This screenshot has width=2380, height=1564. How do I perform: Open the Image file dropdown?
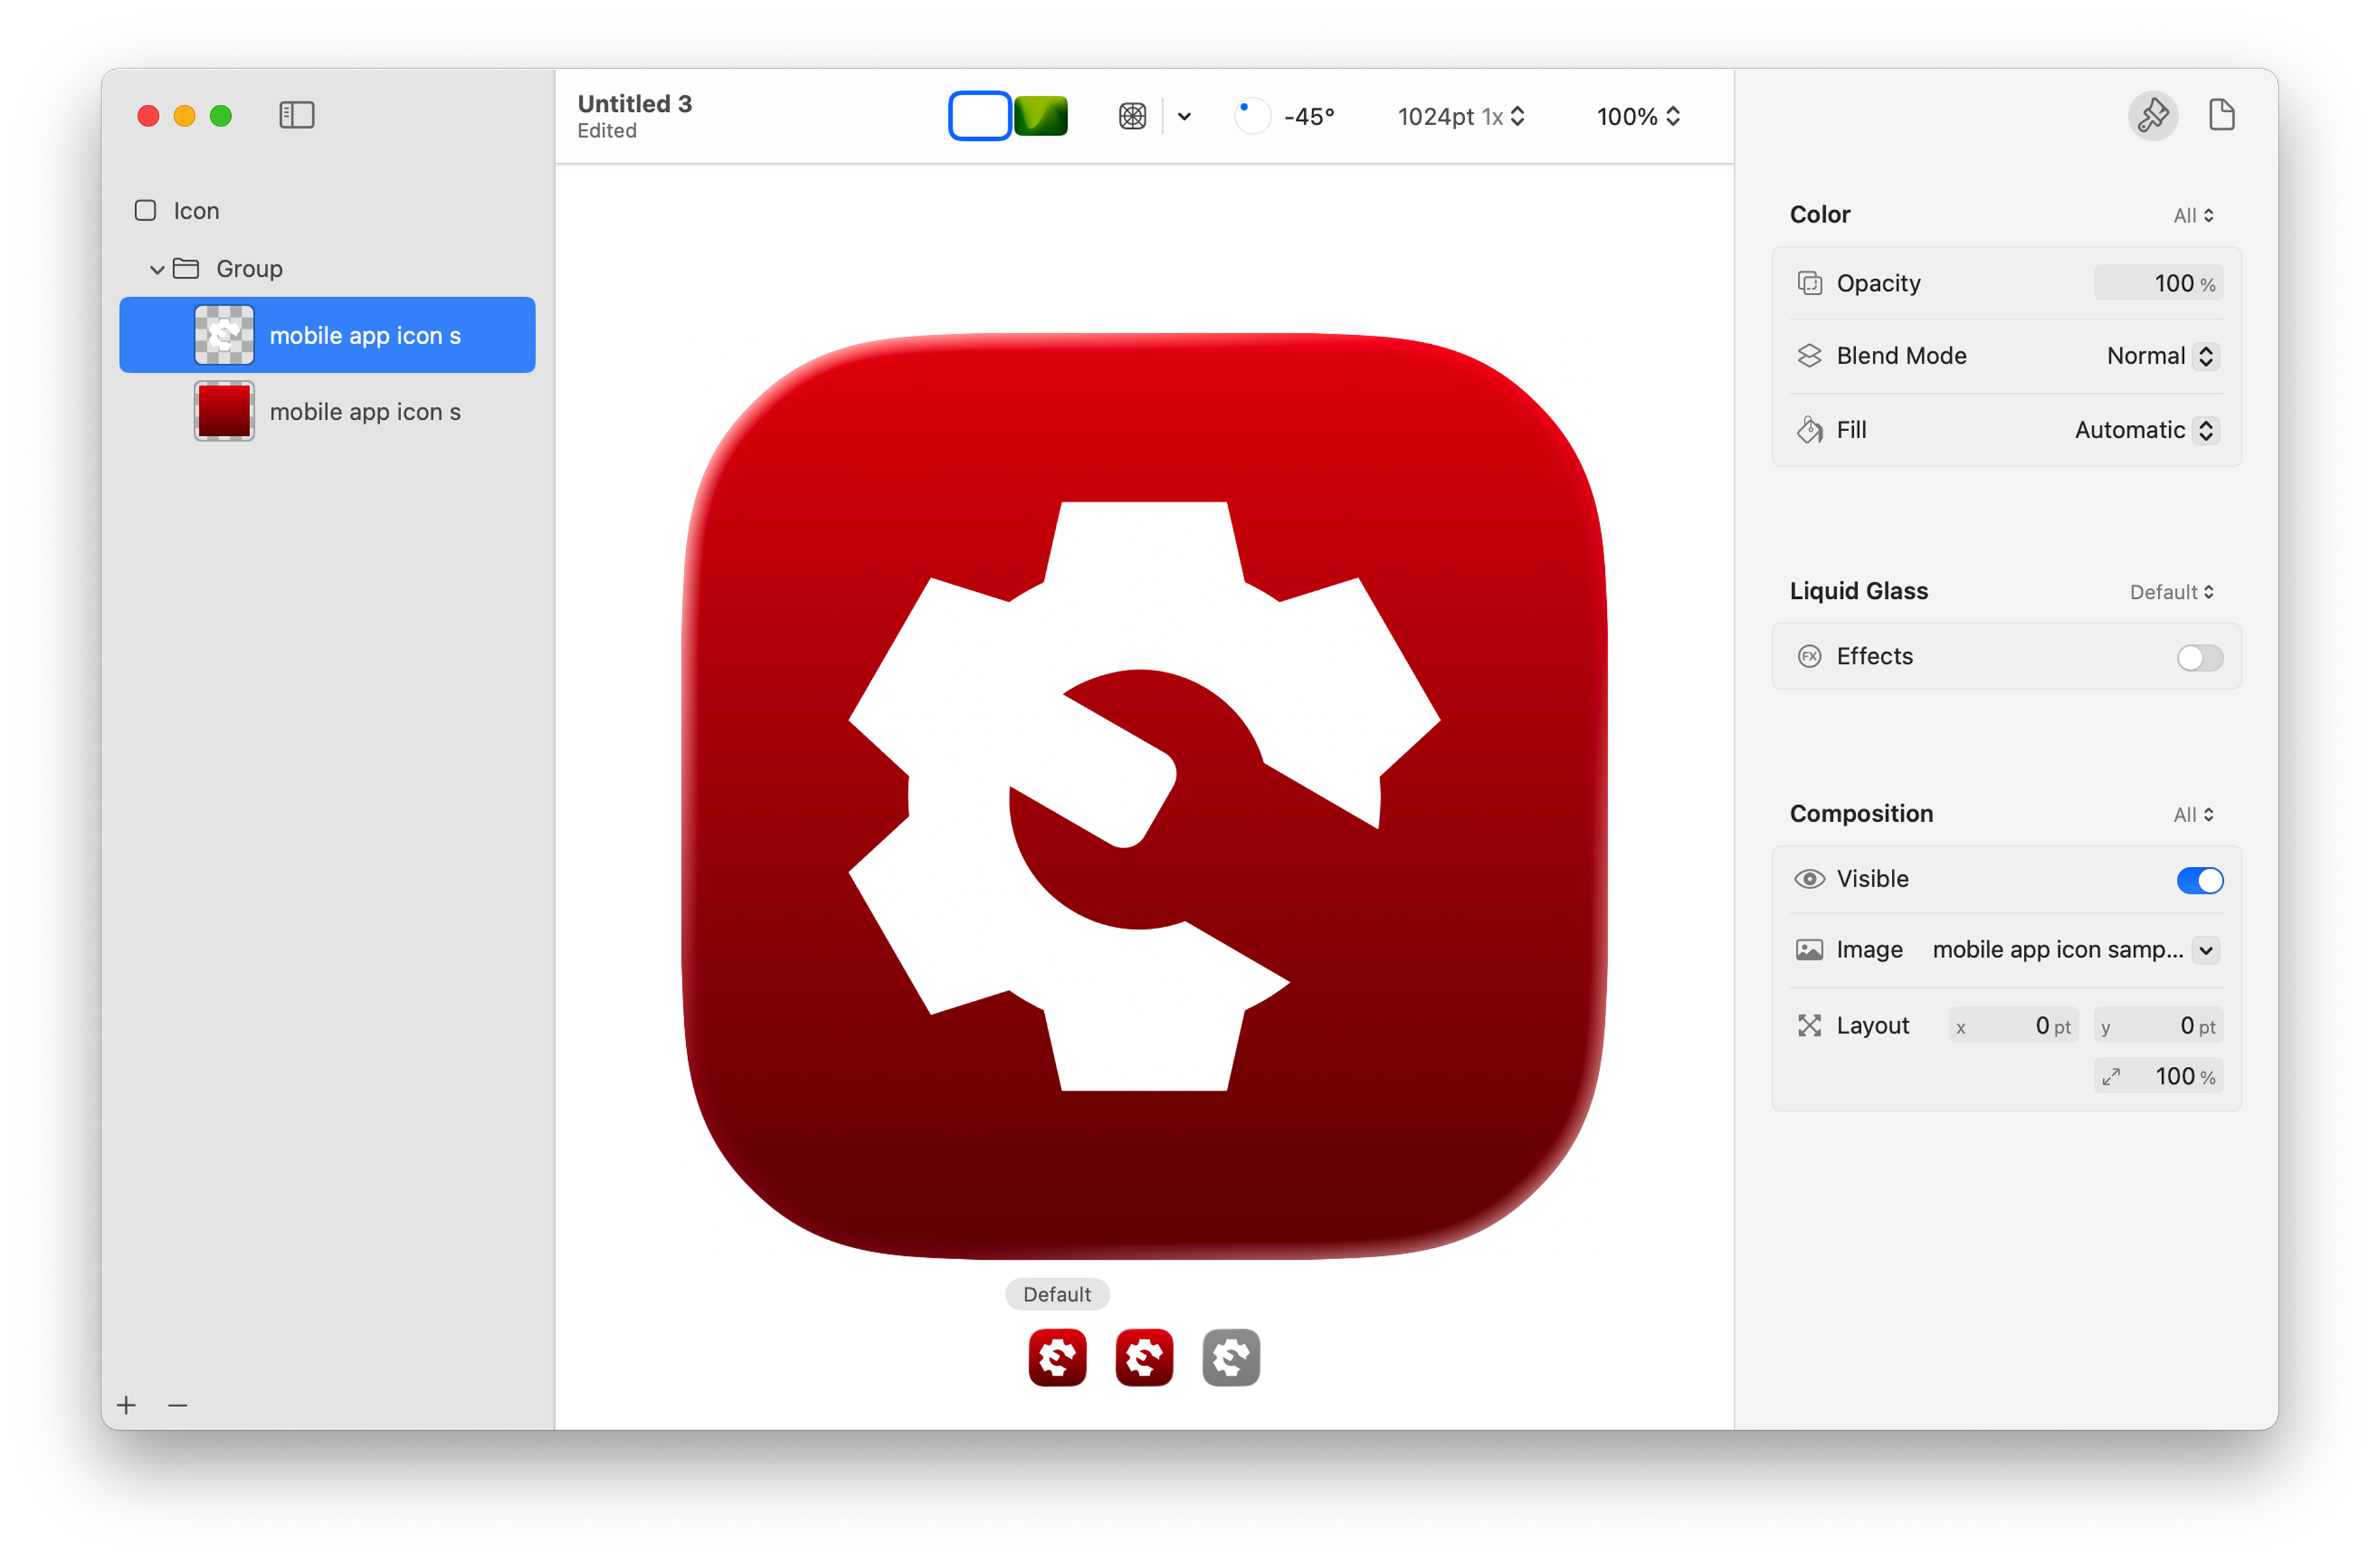click(x=2205, y=949)
